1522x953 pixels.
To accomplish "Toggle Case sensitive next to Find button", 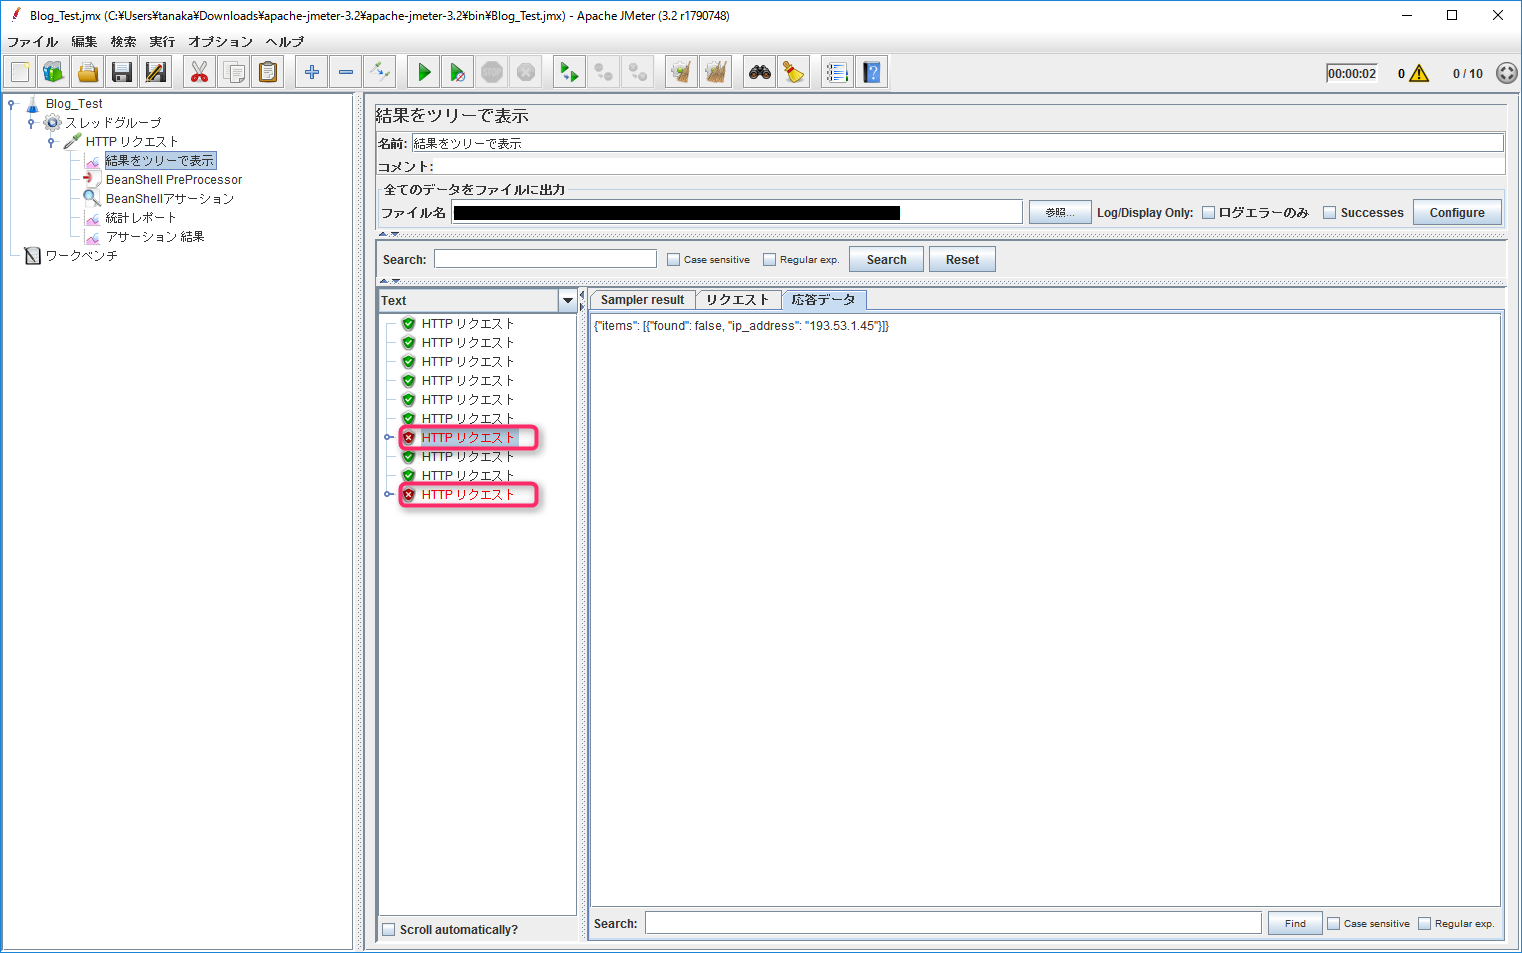I will point(1333,923).
